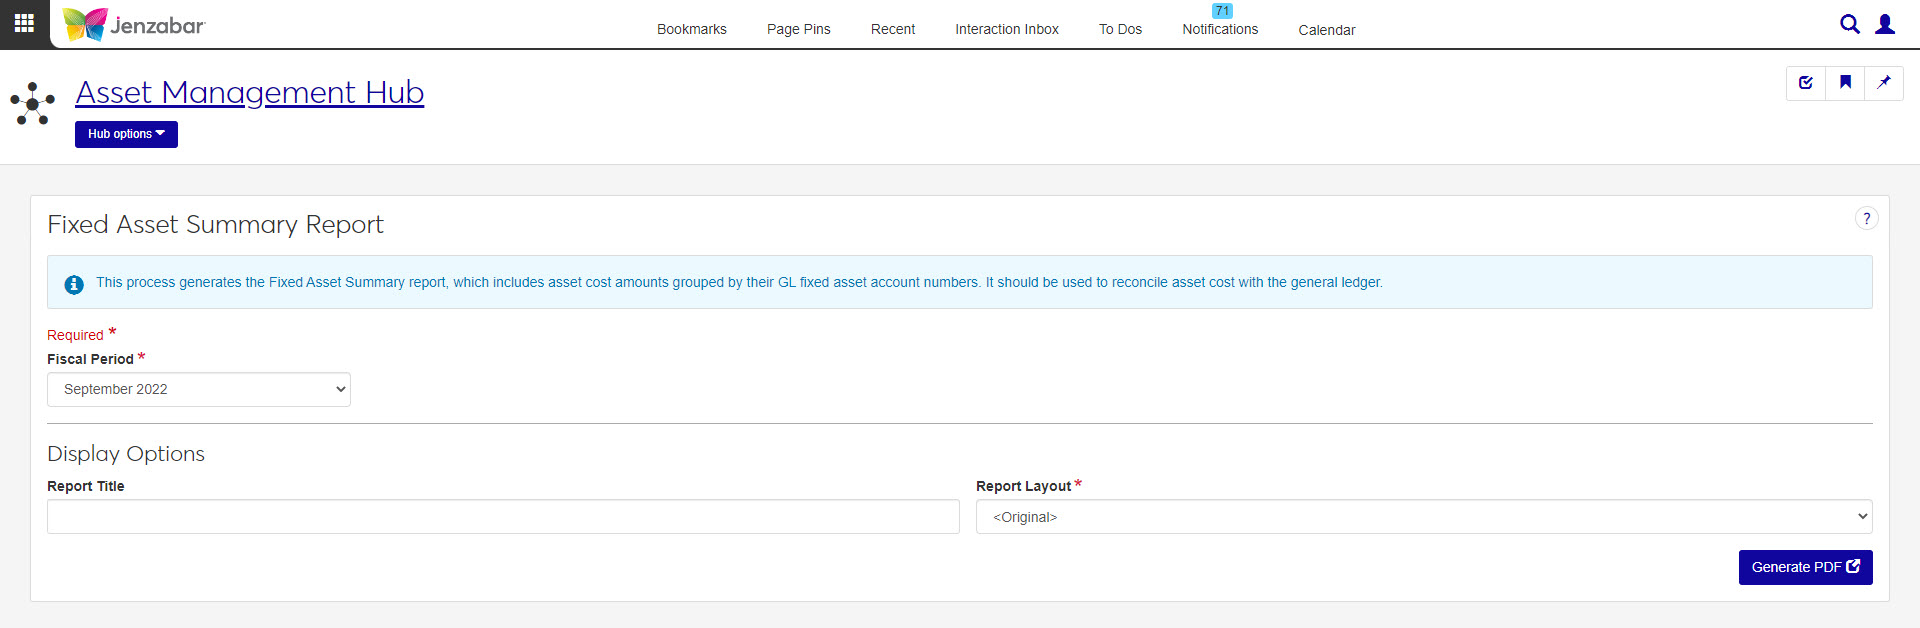Viewport: 1920px width, 628px height.
Task: Open the Recent menu item
Action: pyautogui.click(x=892, y=29)
